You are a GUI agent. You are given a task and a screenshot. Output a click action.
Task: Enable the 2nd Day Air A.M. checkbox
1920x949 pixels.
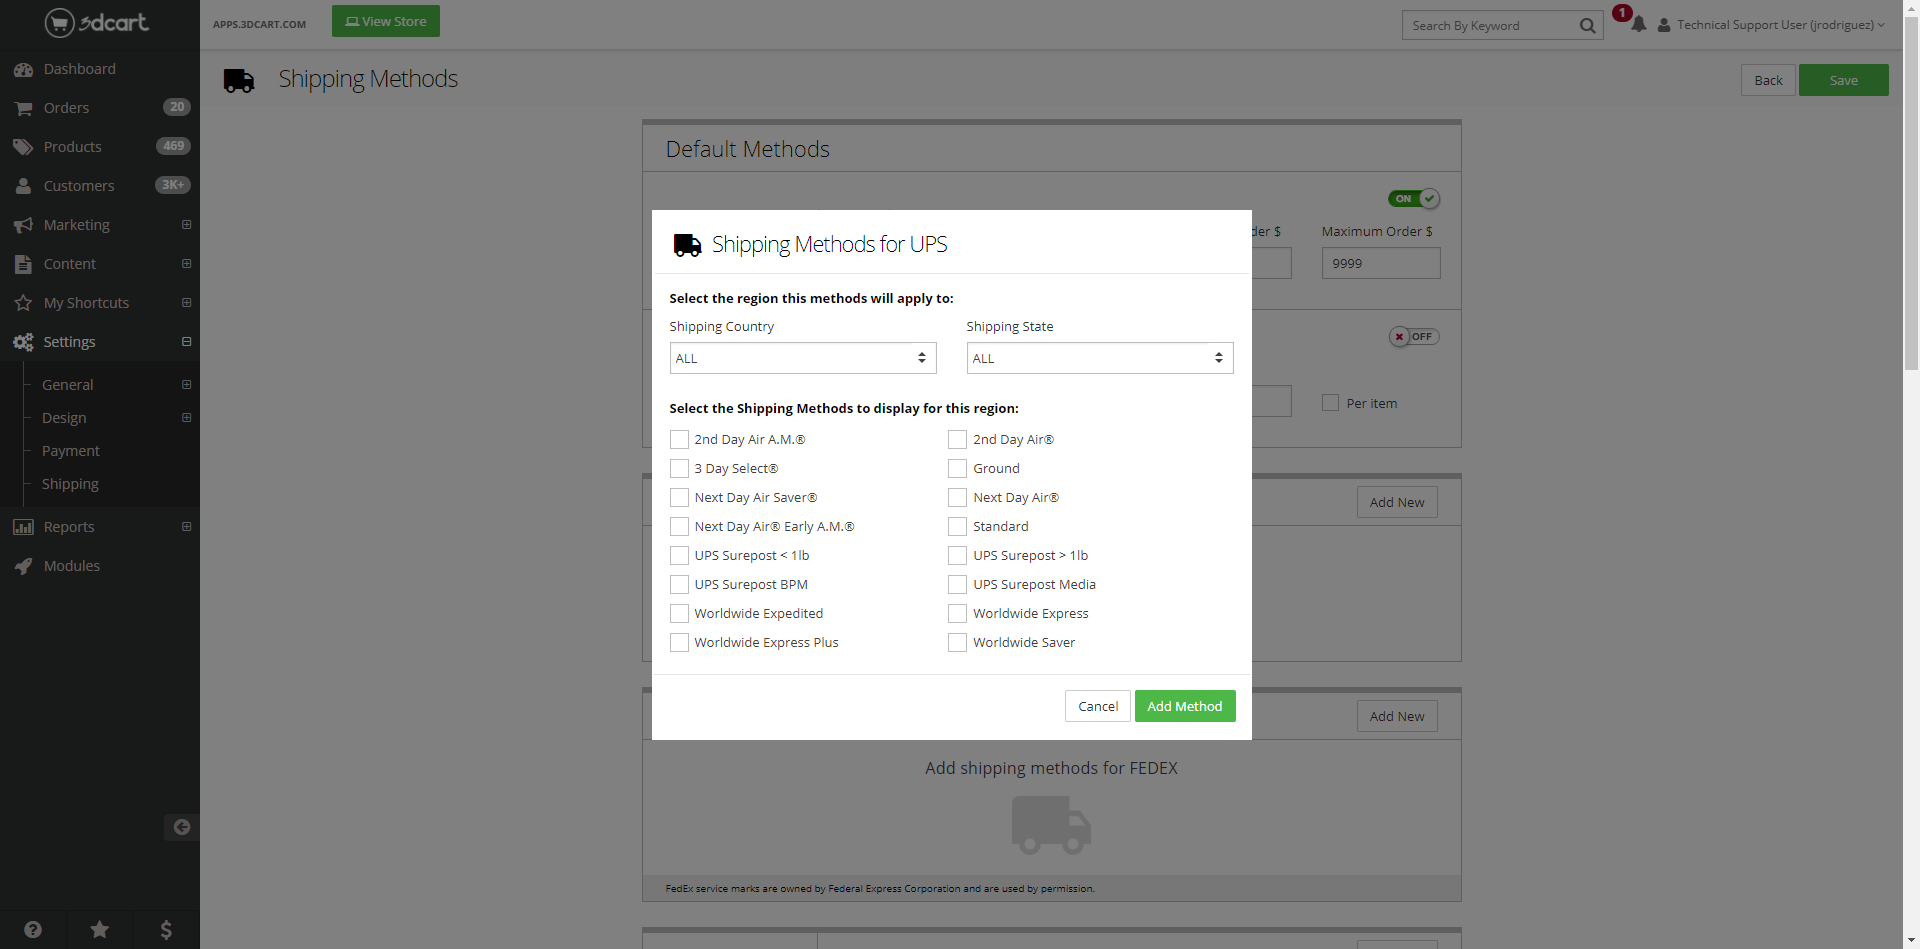[679, 440]
